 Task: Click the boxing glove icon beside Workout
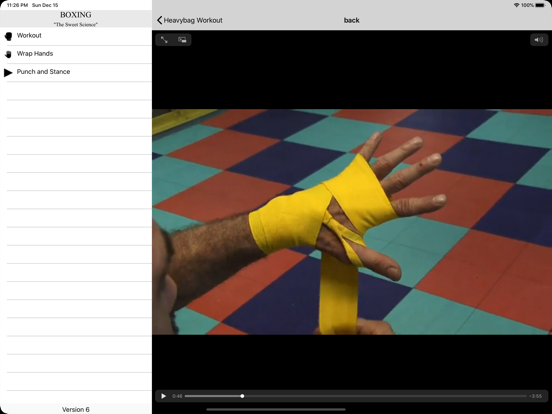coord(8,36)
